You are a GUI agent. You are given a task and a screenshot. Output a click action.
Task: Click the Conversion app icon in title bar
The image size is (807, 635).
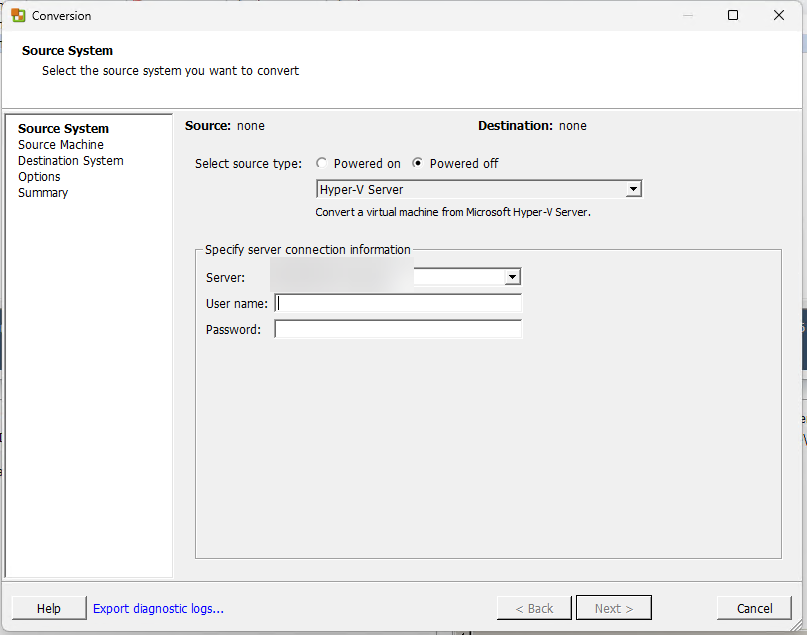(x=18, y=16)
